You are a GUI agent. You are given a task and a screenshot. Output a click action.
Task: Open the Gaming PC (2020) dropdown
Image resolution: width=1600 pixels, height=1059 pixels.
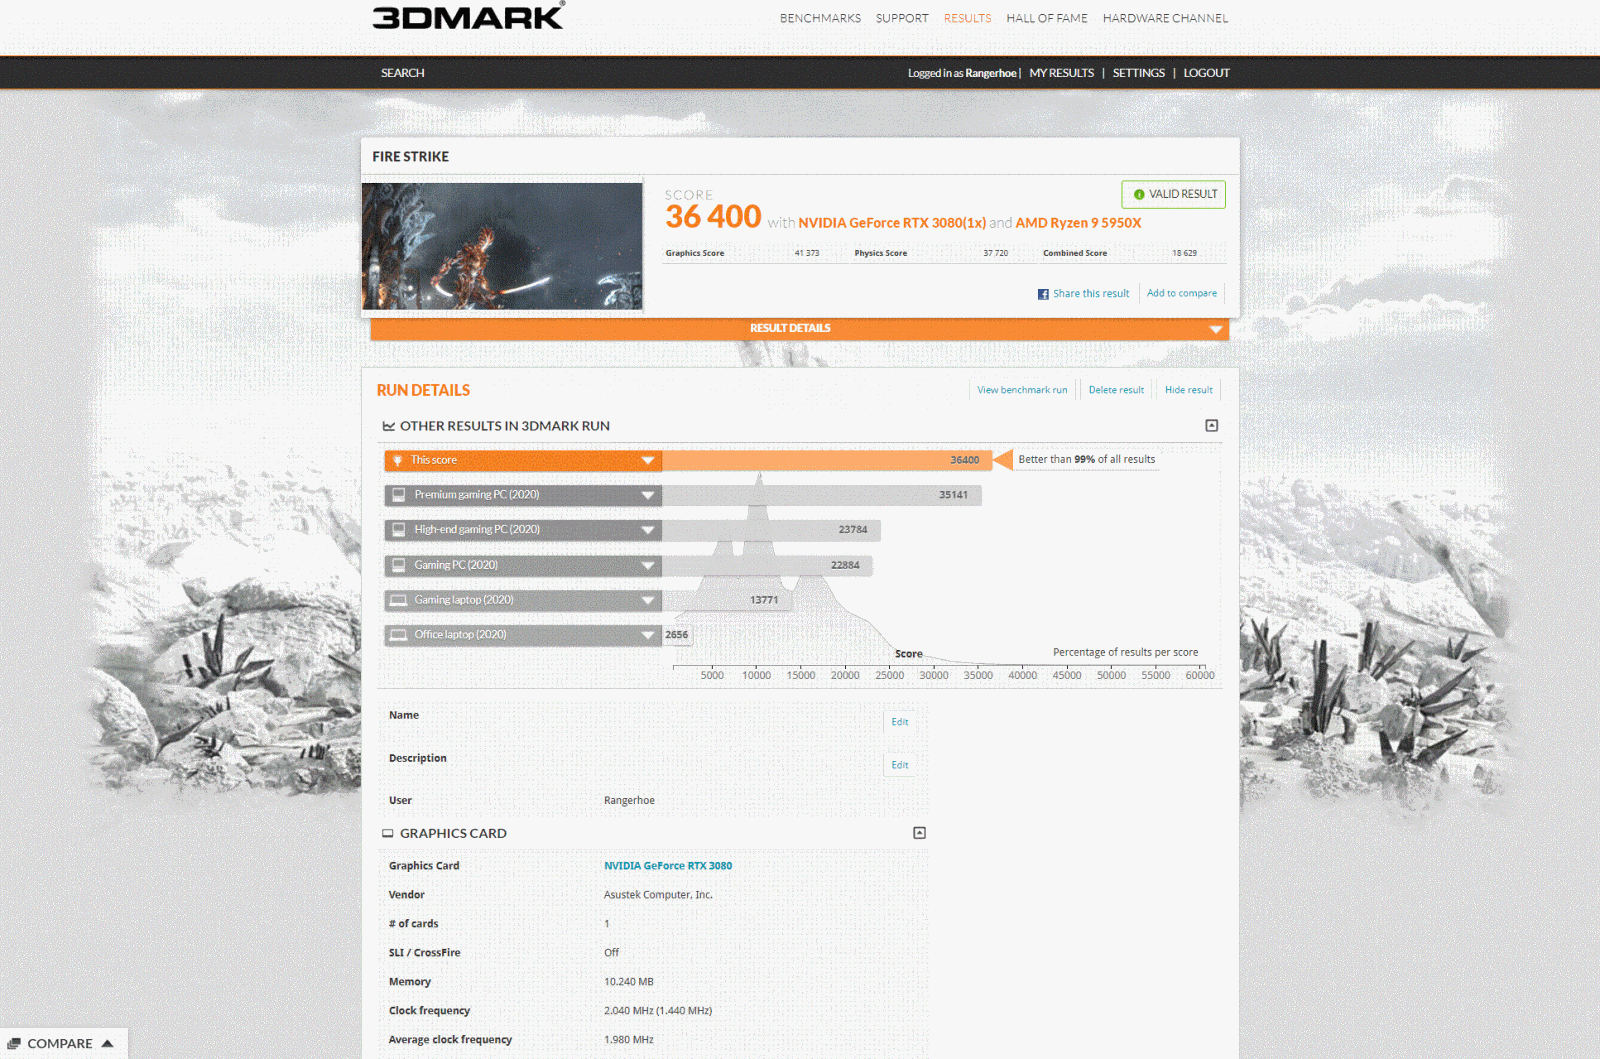(x=523, y=565)
